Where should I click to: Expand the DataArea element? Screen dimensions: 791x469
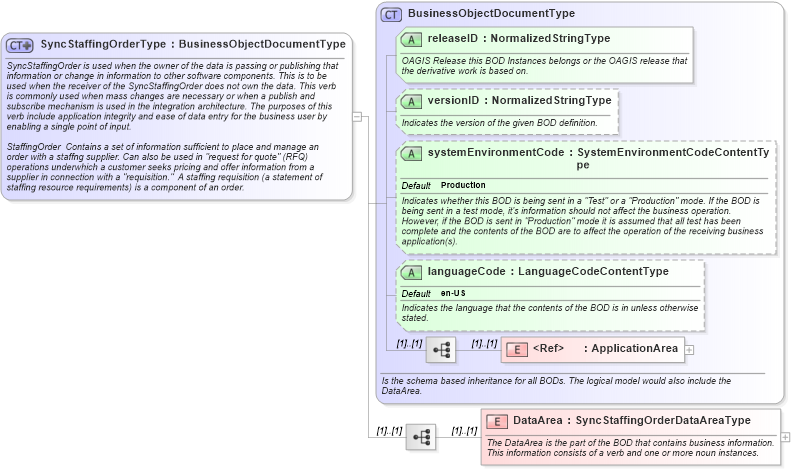click(x=785, y=437)
